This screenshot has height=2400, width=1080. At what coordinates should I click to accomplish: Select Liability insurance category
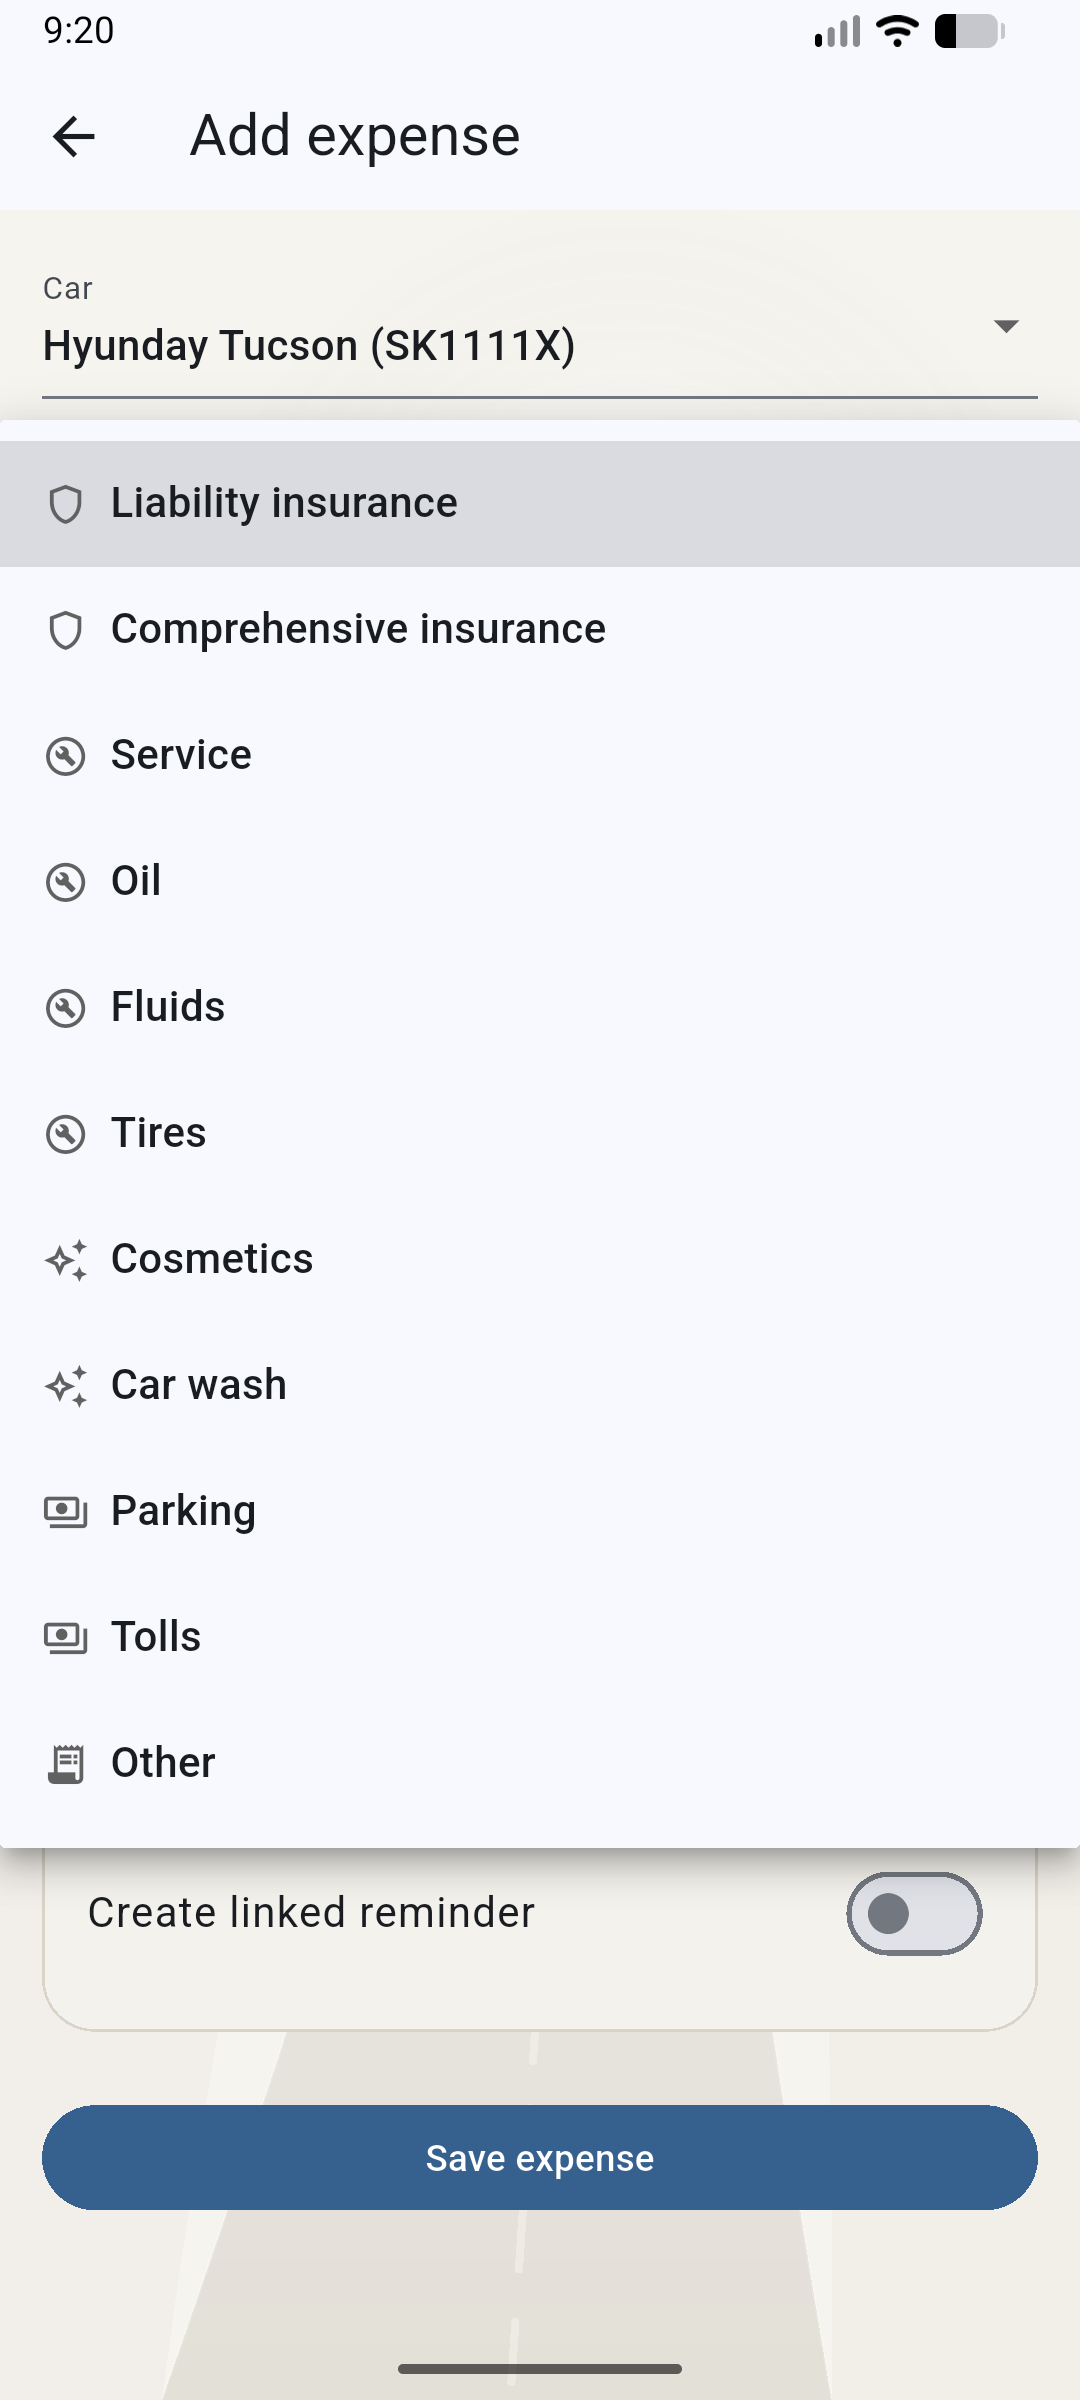click(284, 503)
